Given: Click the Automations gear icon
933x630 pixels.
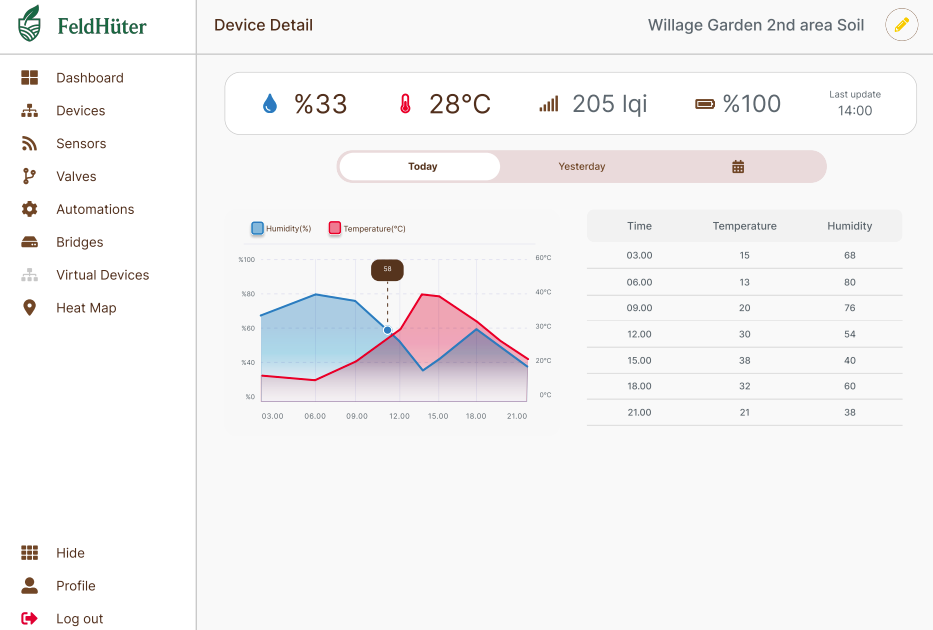Looking at the screenshot, I should 30,210.
